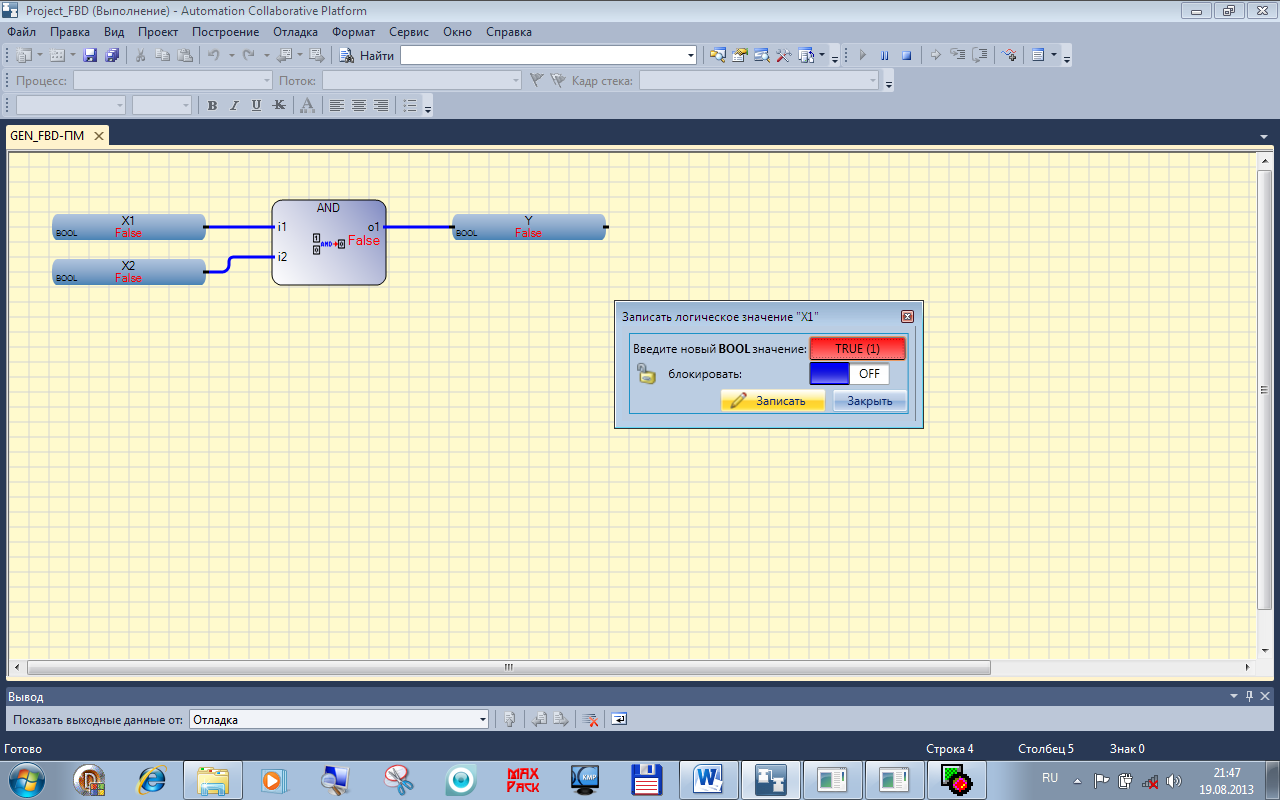Click the clock showing 21:47
1280x800 pixels.
pyautogui.click(x=1227, y=773)
